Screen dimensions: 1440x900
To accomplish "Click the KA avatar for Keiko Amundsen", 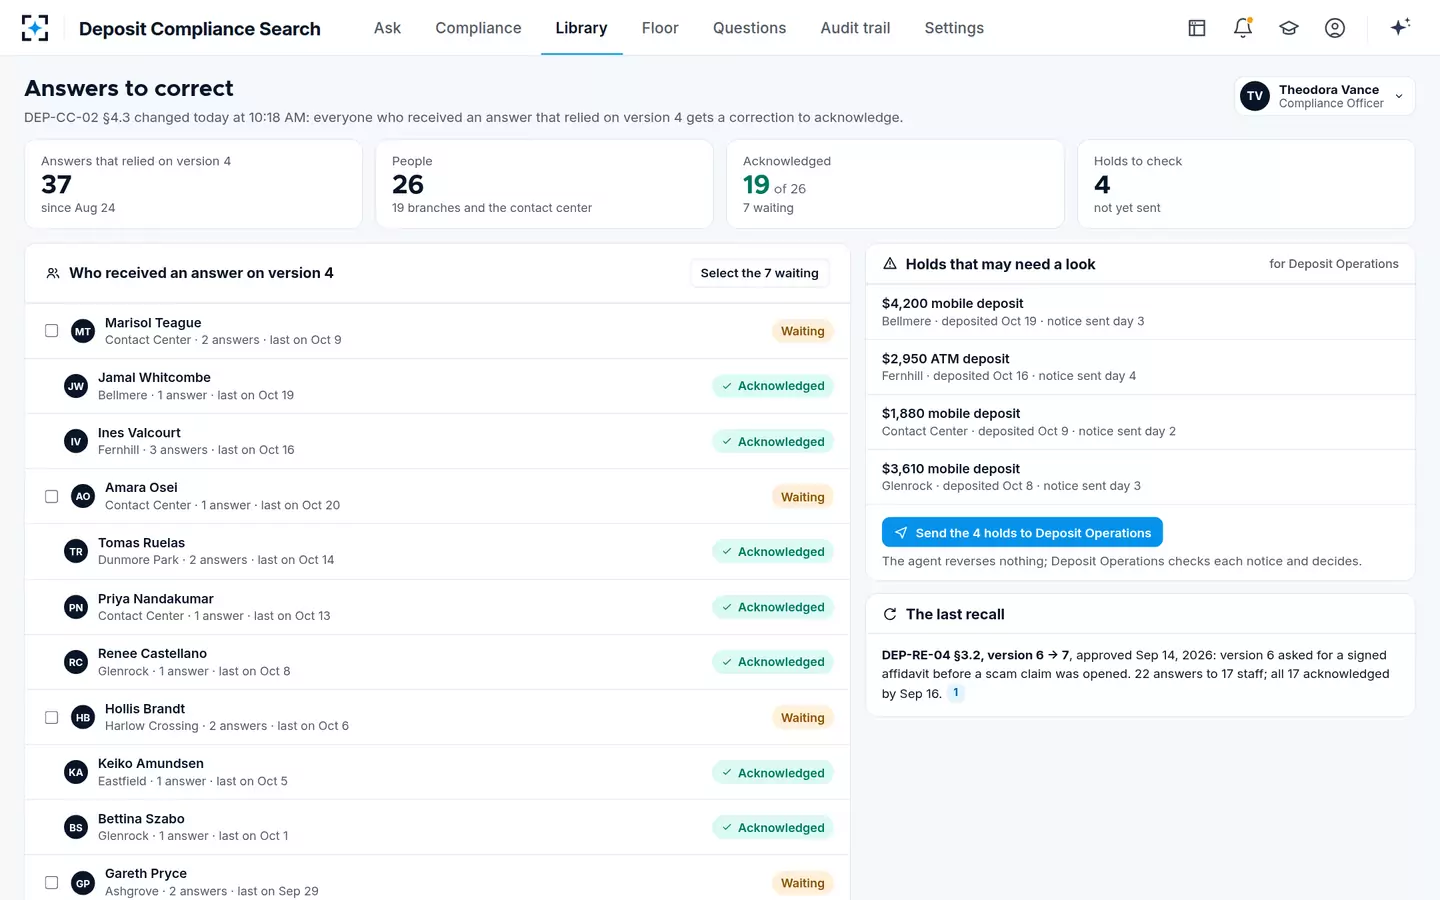I will tap(76, 772).
